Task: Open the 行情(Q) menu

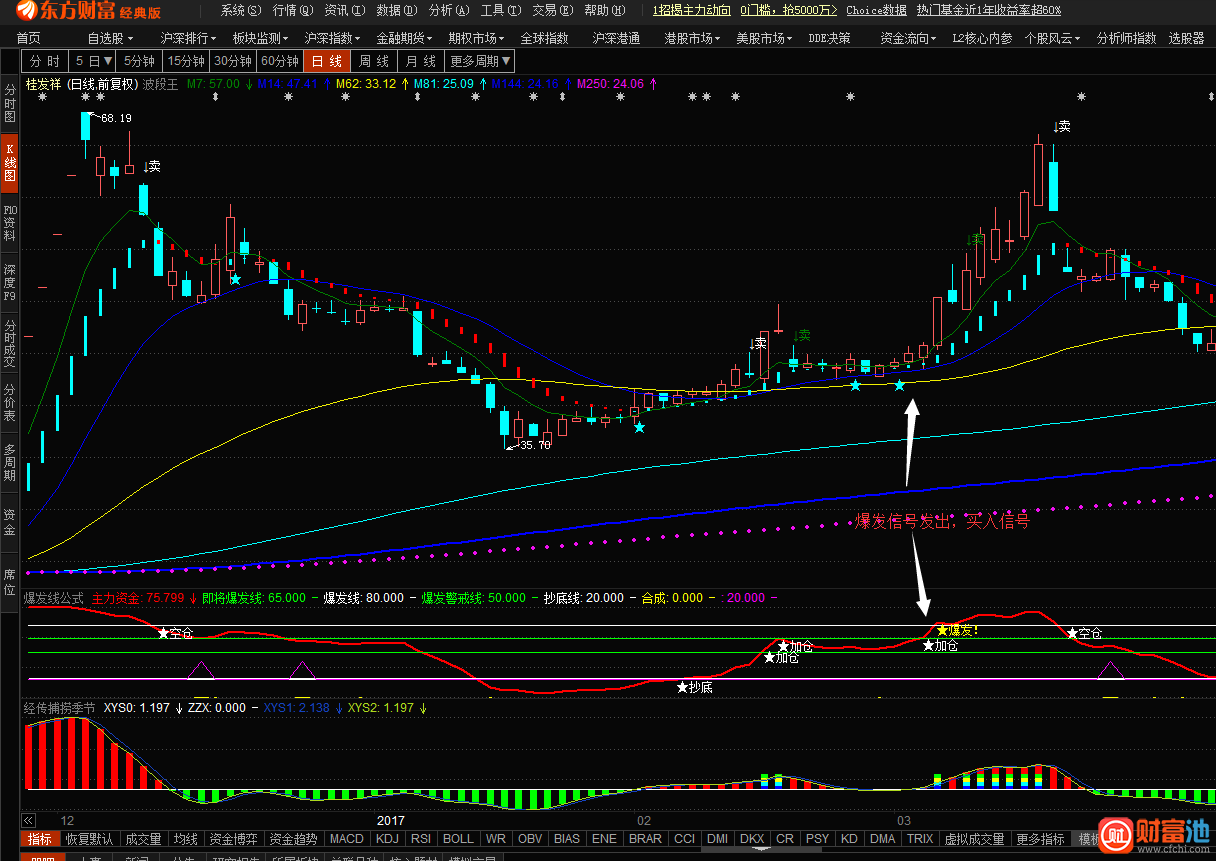Action: tap(293, 10)
